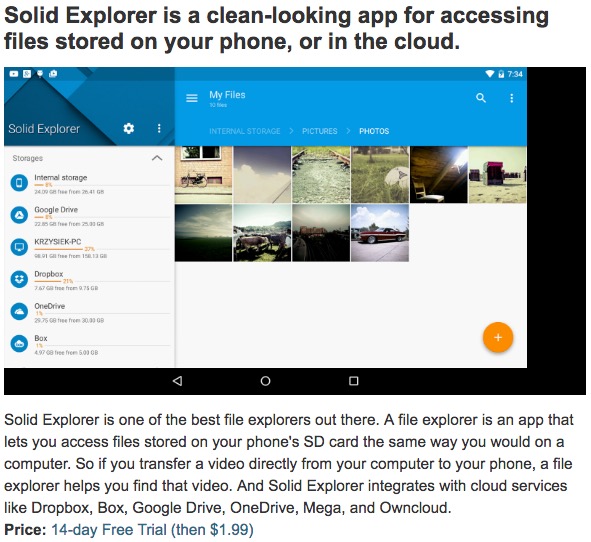
Task: Select the KRZYSIEK-PC monitor icon
Action: [19, 247]
